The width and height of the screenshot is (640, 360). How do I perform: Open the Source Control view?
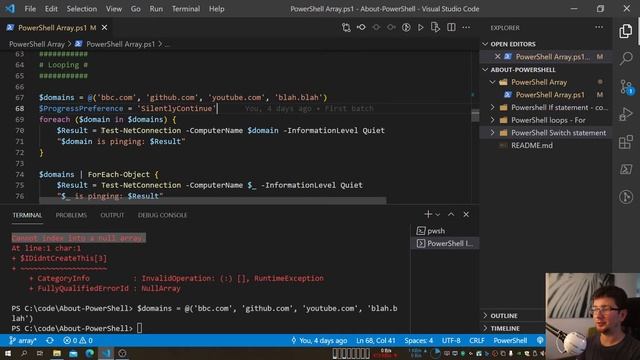[626, 87]
